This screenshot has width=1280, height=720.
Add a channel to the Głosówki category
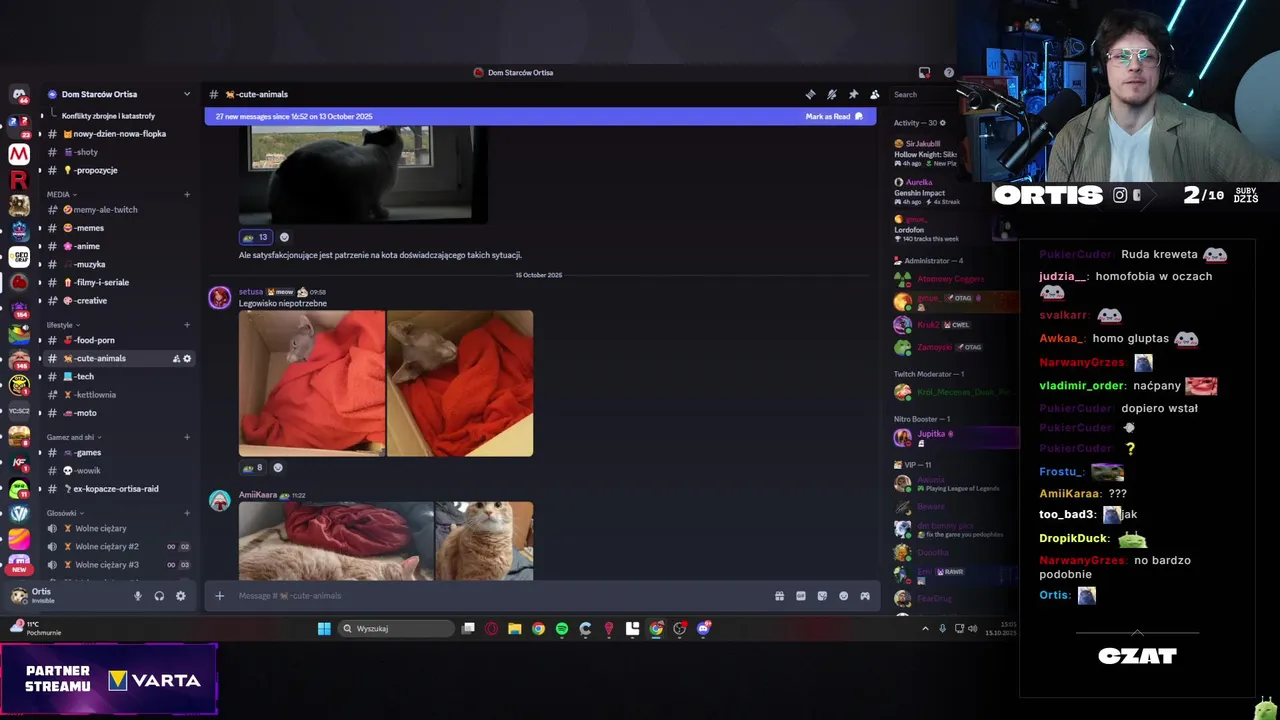pyautogui.click(x=187, y=513)
